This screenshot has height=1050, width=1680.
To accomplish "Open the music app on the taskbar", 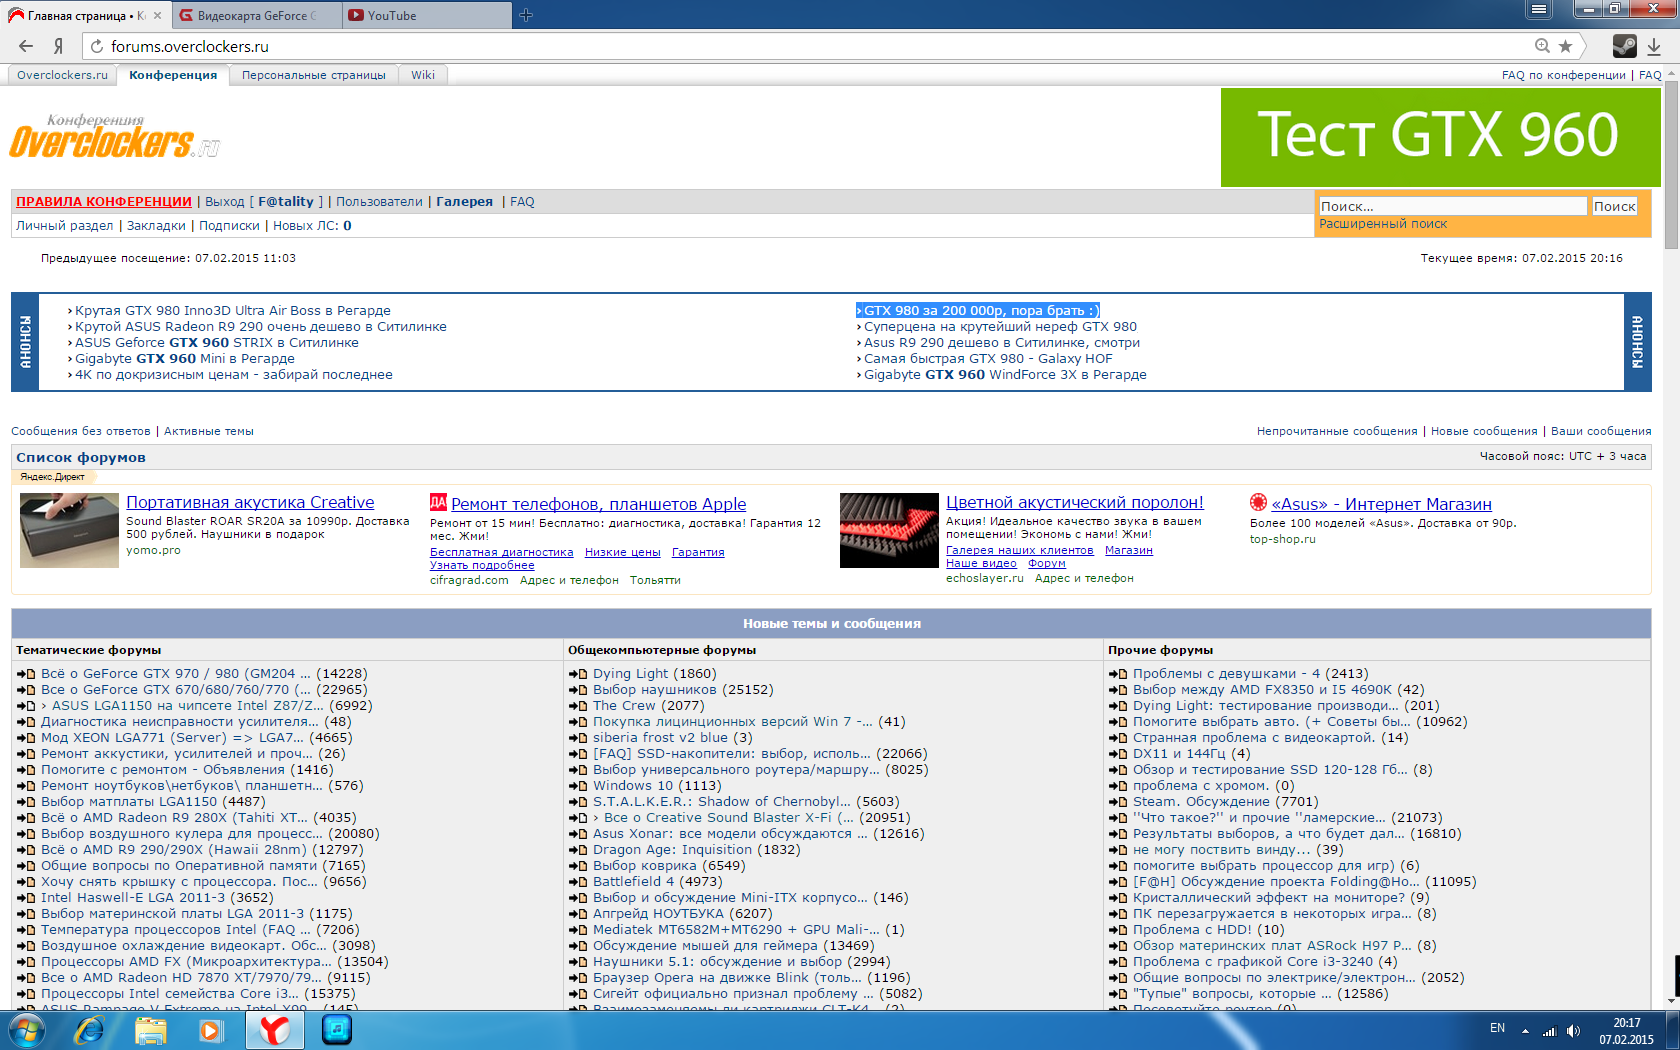I will point(337,1030).
